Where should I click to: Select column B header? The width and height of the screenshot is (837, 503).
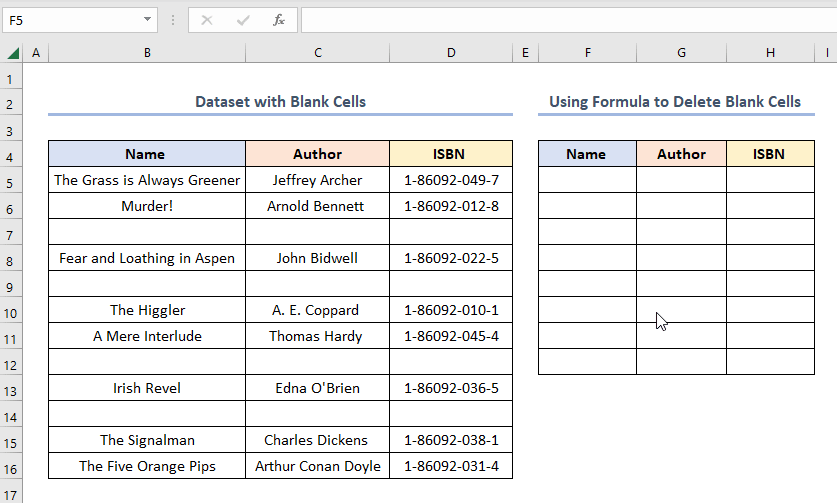coord(147,53)
